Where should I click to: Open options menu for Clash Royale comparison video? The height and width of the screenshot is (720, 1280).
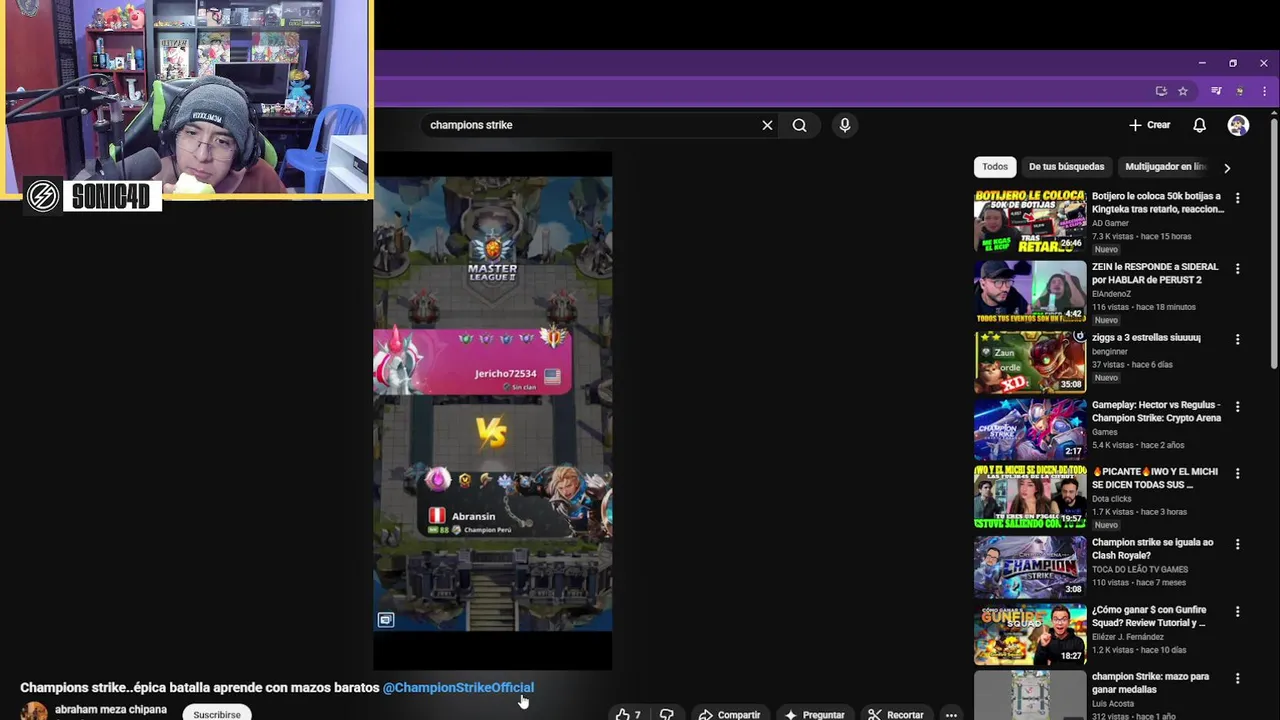coord(1237,545)
